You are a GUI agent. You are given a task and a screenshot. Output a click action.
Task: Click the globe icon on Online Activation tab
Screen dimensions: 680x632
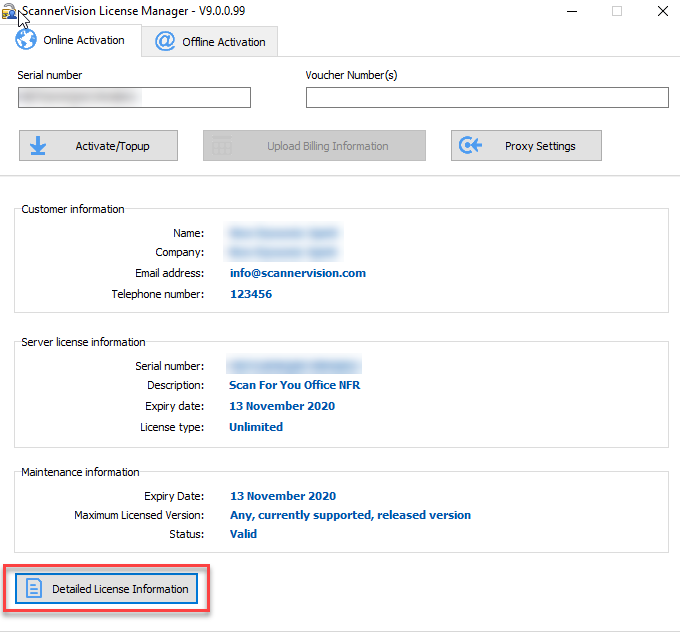pos(26,41)
